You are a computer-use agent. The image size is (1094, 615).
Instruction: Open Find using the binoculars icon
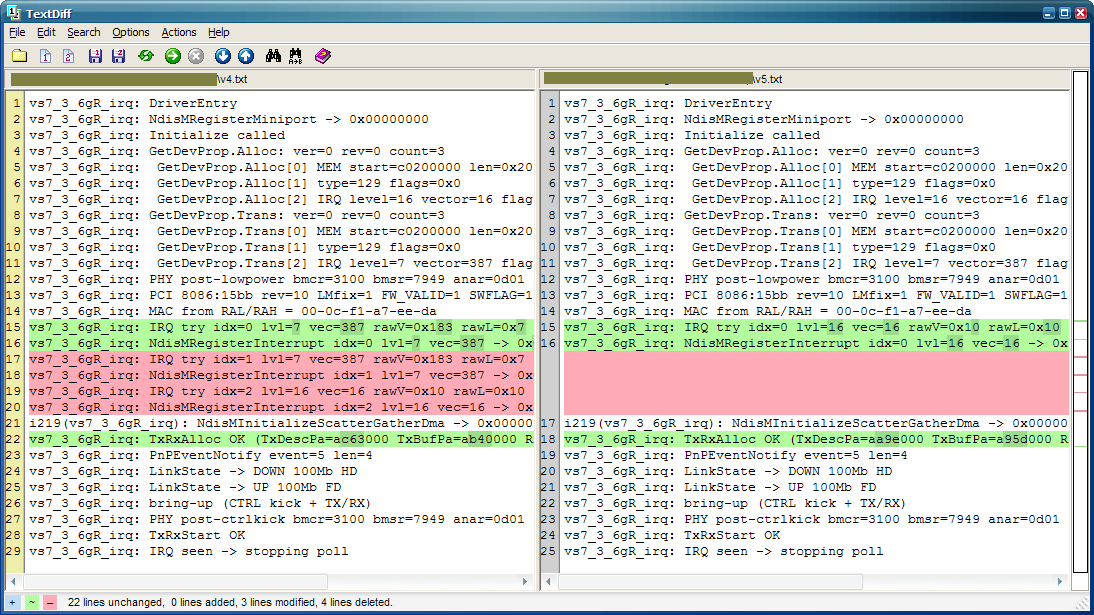coord(273,56)
